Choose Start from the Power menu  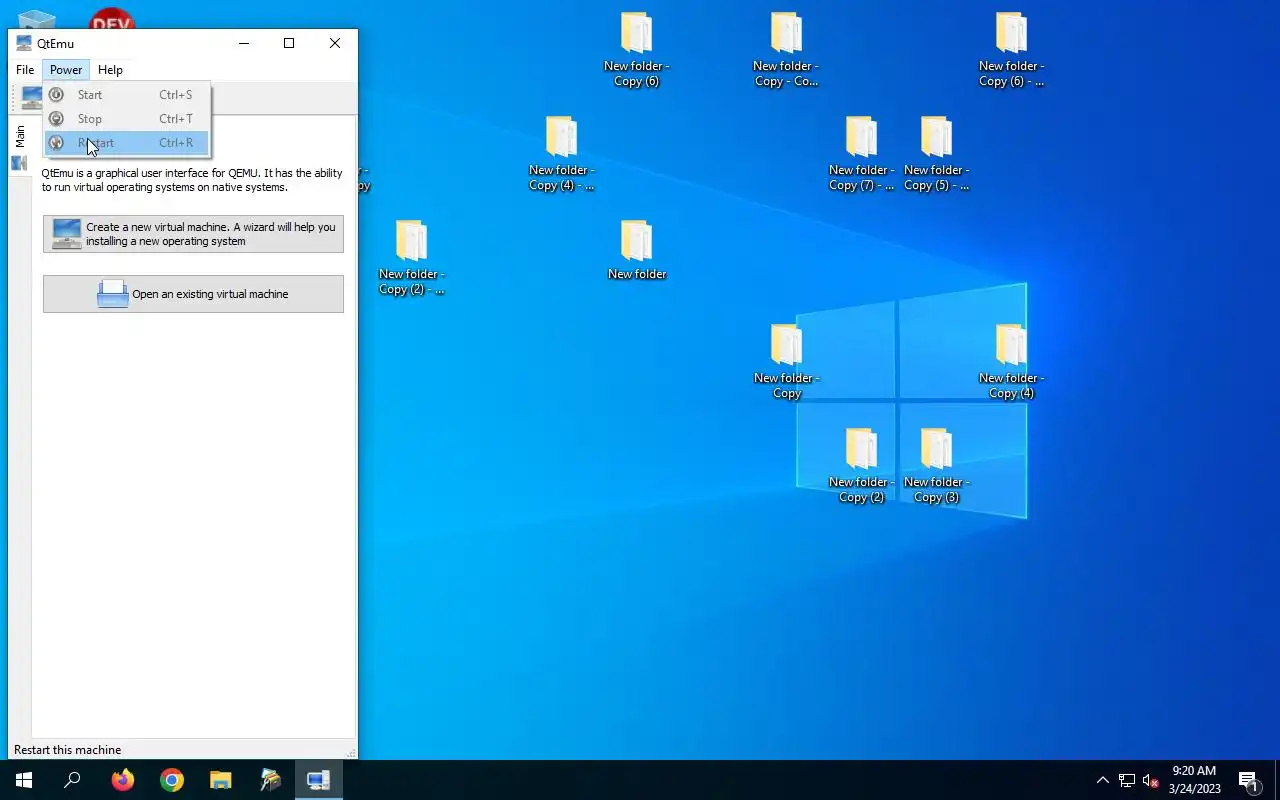coord(127,95)
